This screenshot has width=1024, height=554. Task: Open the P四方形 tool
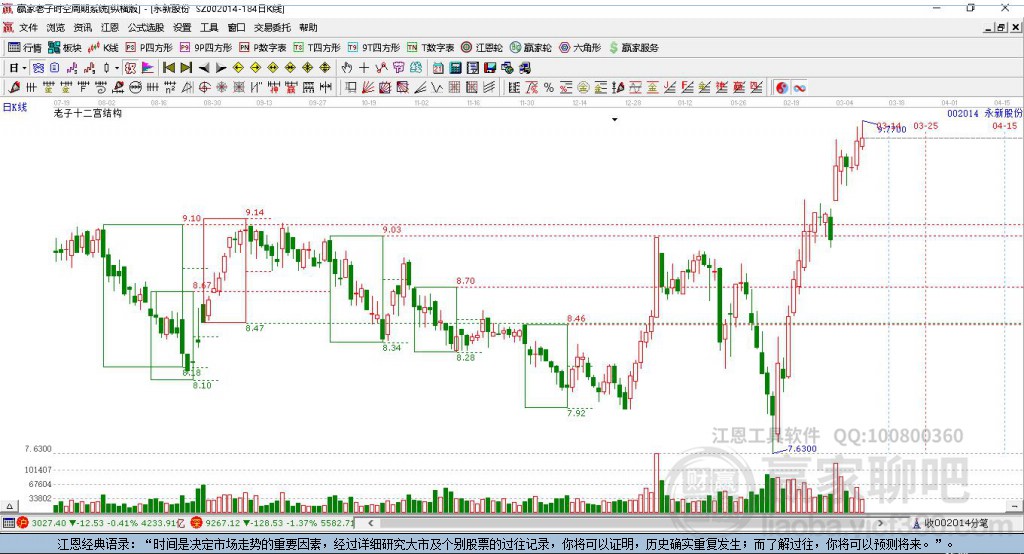coord(149,48)
